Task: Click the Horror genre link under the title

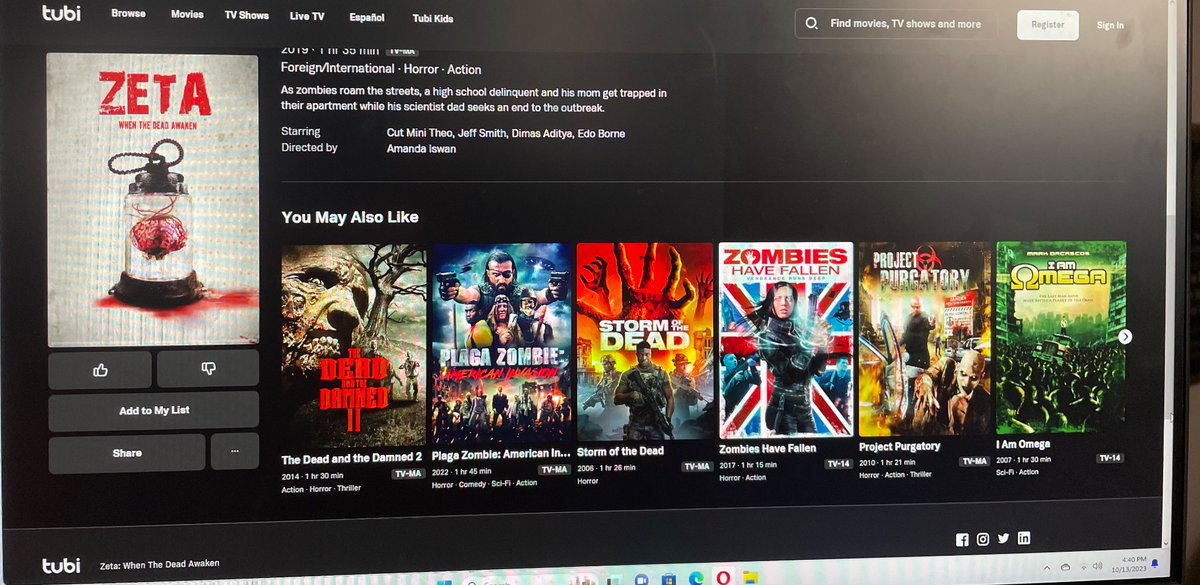Action: (x=421, y=69)
